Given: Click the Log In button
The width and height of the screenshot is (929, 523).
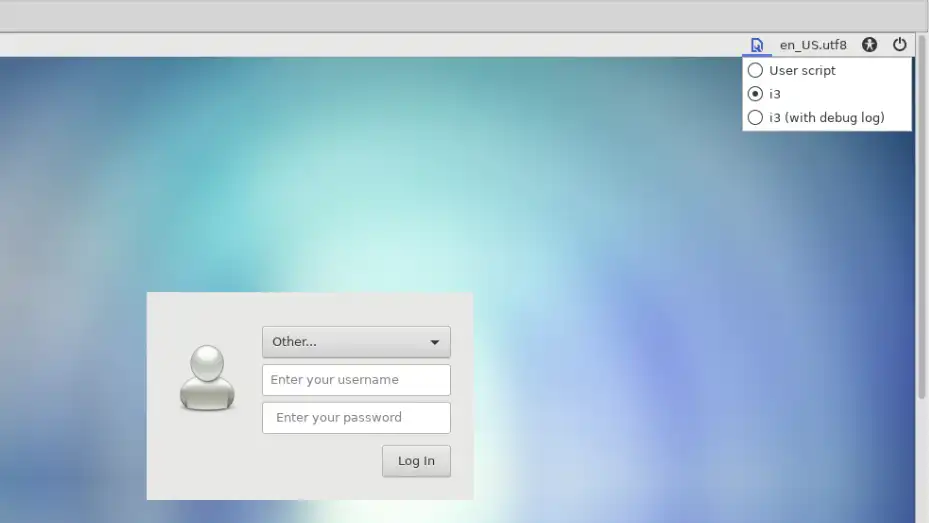Looking at the screenshot, I should [416, 461].
